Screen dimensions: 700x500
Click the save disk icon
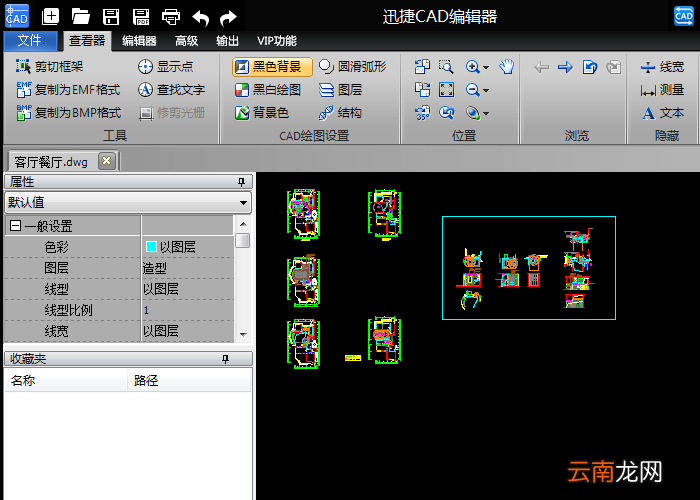[x=111, y=17]
